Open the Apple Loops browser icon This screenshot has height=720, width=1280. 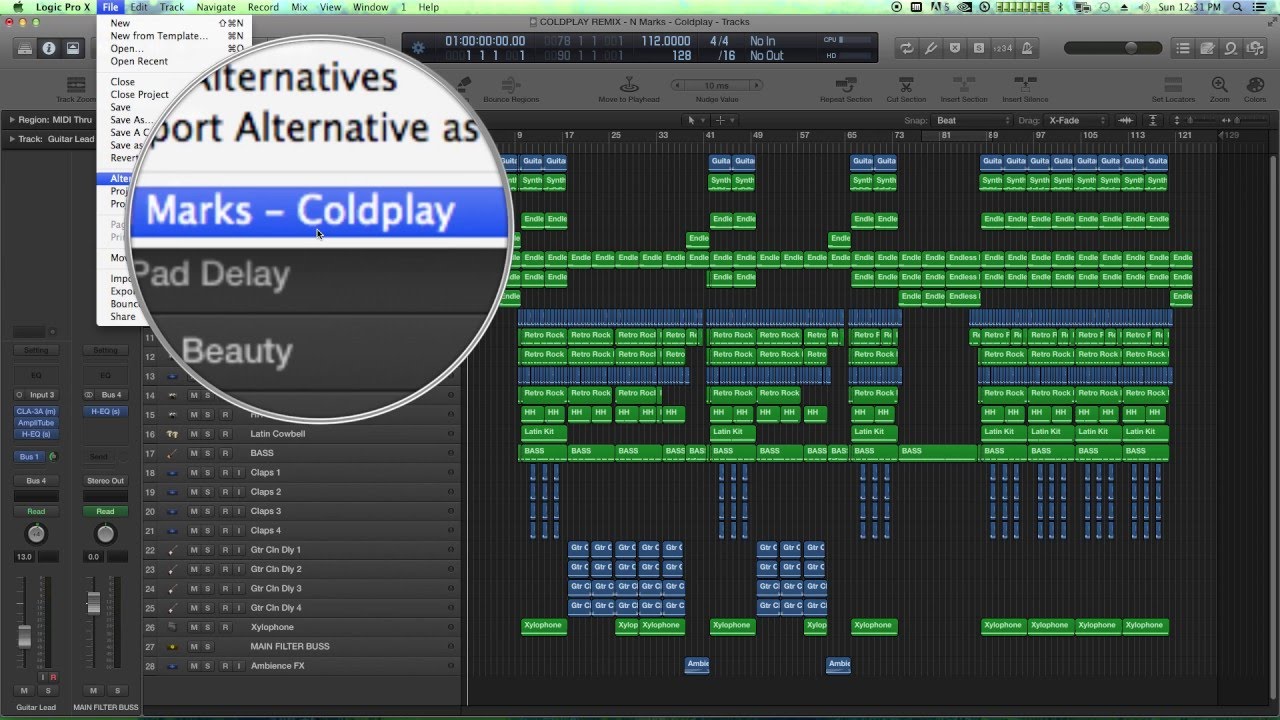(1231, 48)
